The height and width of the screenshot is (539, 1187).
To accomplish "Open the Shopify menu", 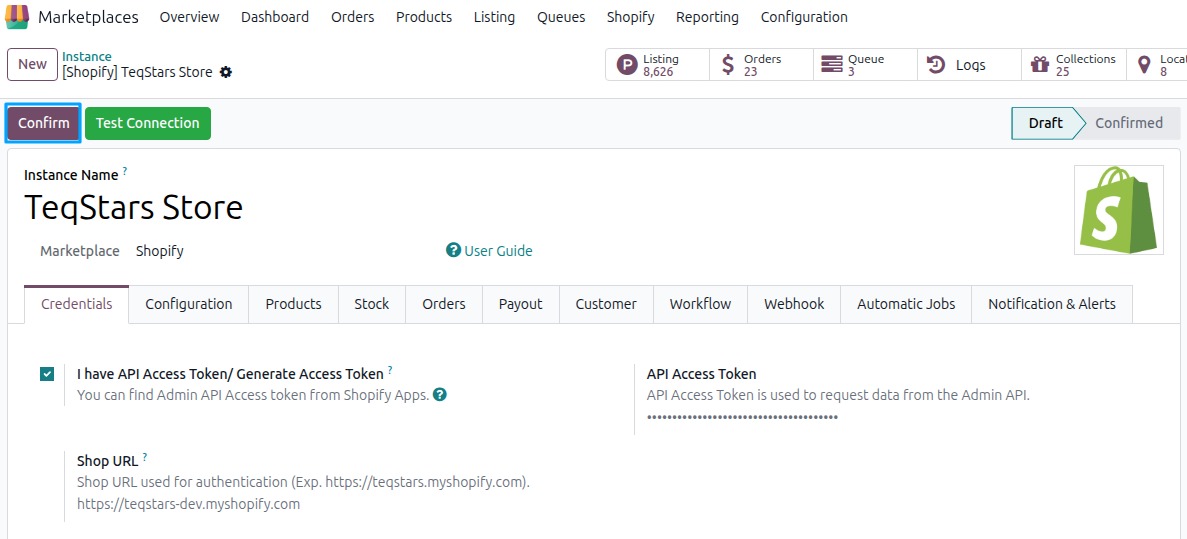I will pyautogui.click(x=631, y=17).
